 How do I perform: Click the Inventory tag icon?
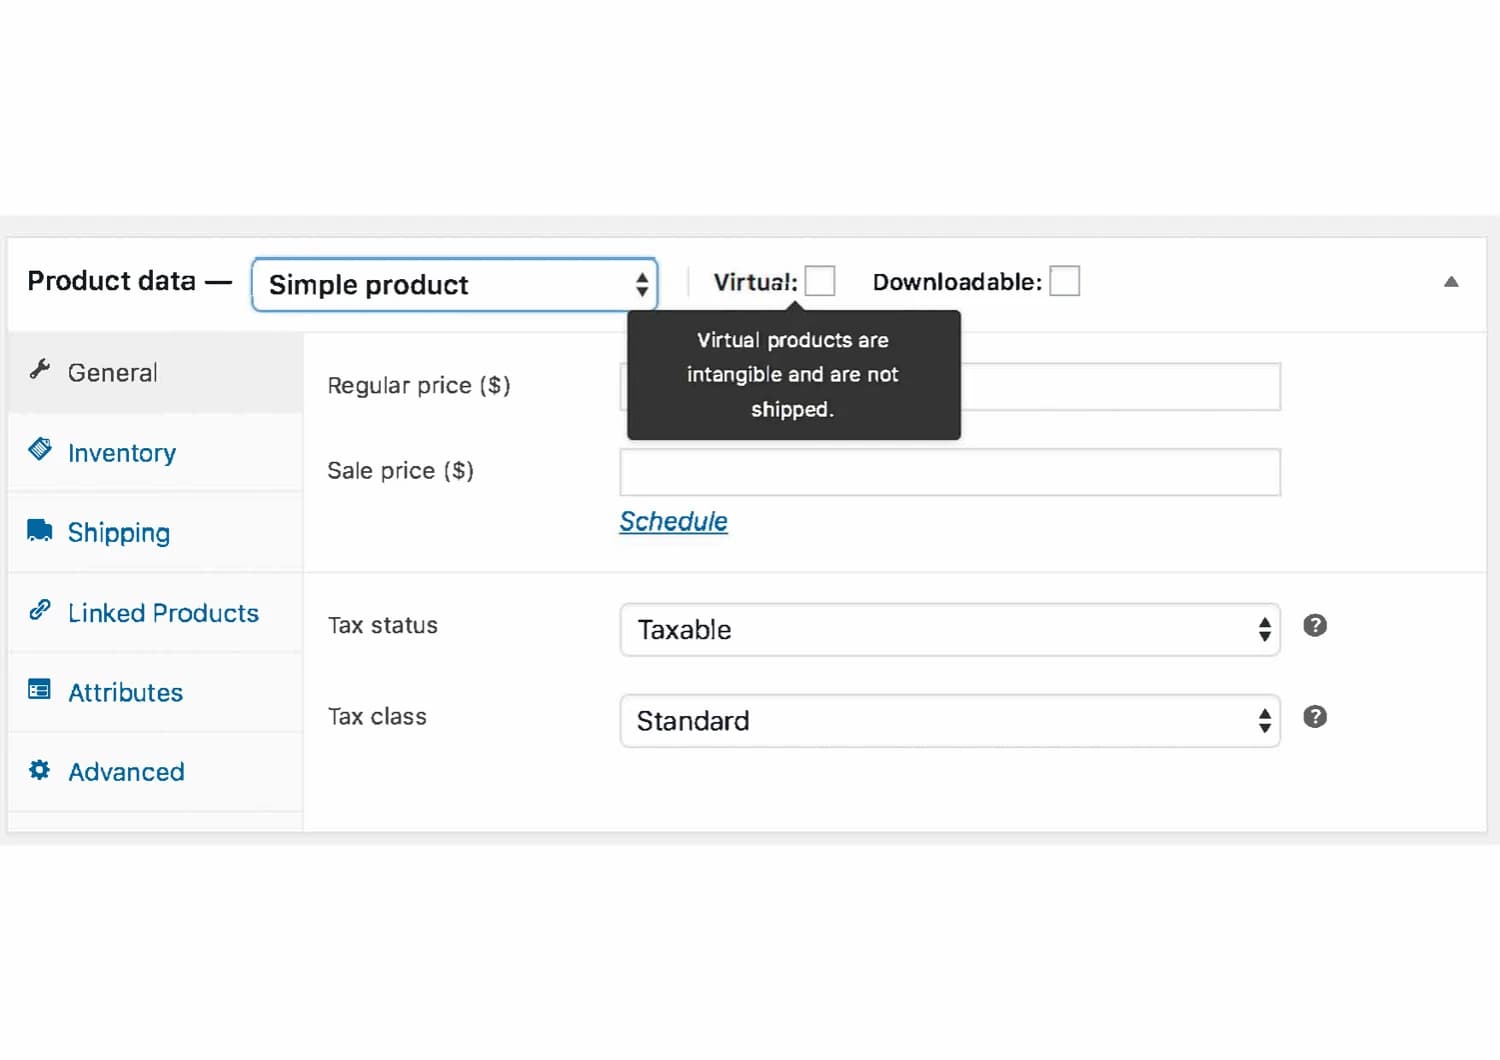pyautogui.click(x=40, y=449)
